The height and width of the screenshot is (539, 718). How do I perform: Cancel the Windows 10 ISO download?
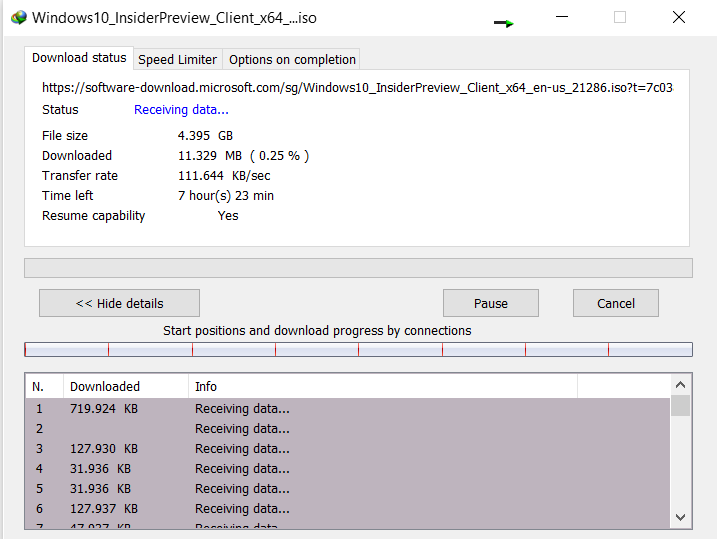click(x=615, y=303)
